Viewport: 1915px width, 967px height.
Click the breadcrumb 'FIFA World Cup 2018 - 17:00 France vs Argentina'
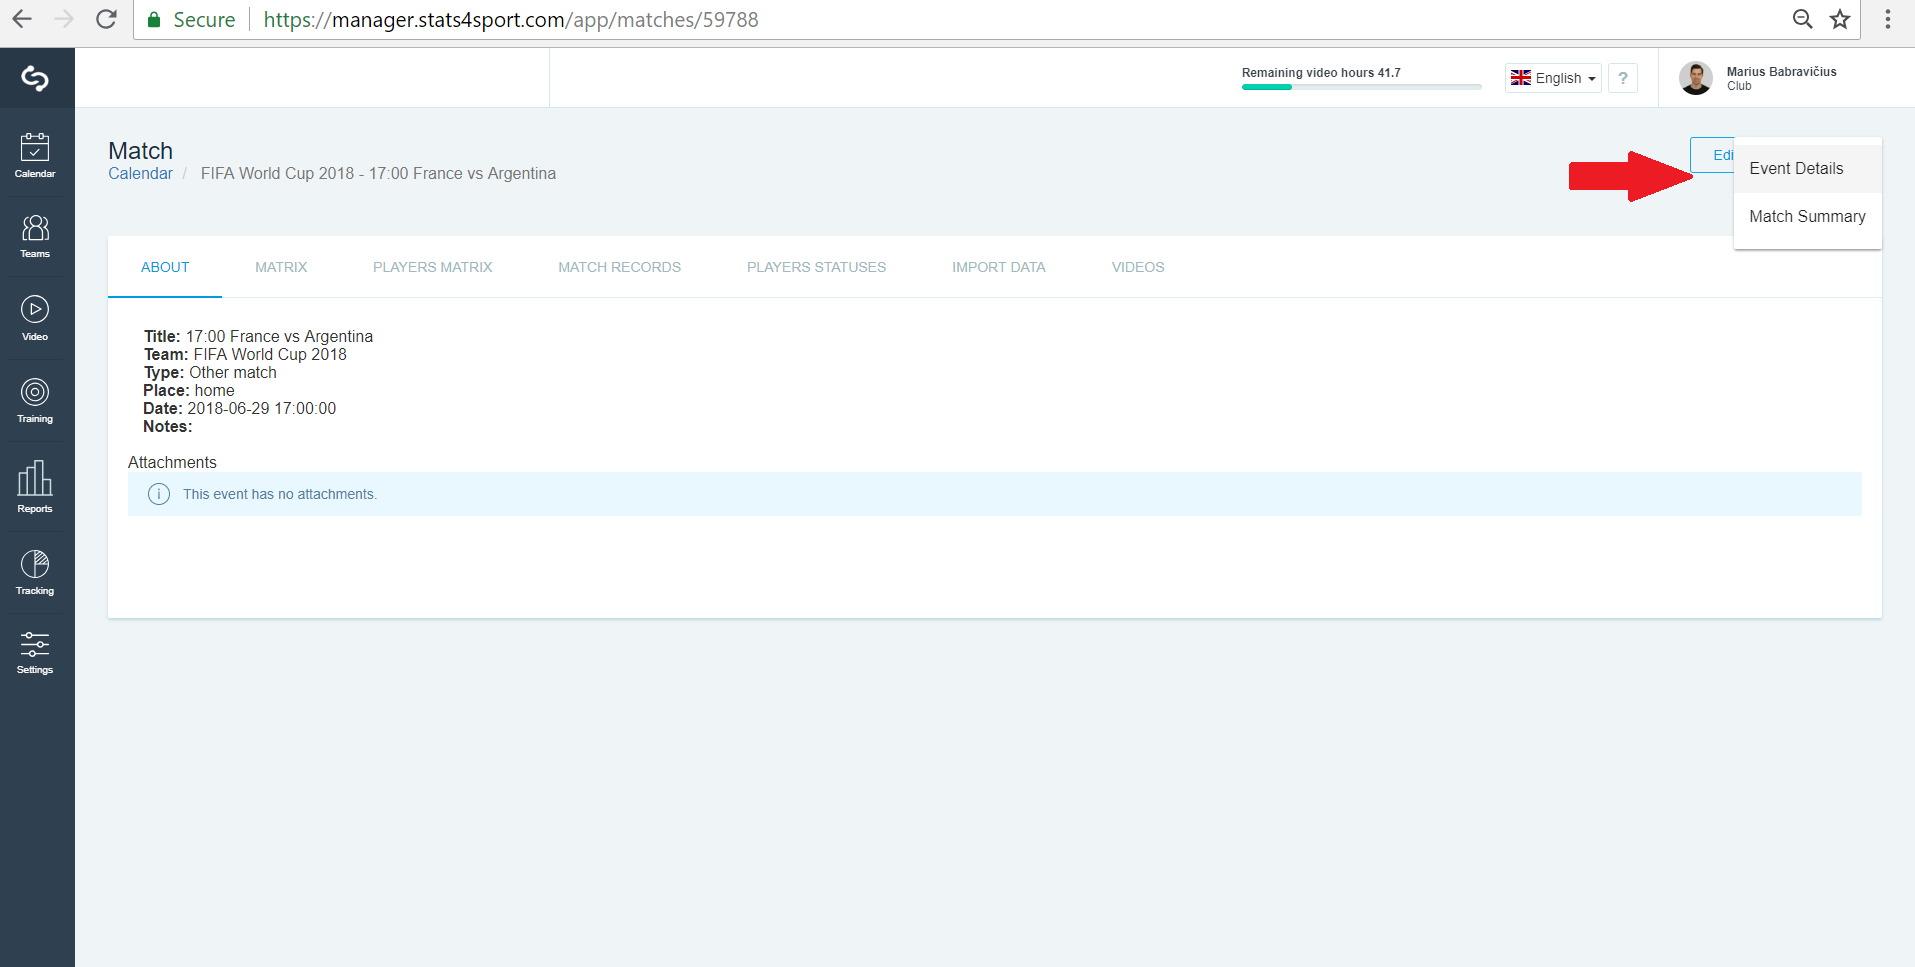click(378, 174)
